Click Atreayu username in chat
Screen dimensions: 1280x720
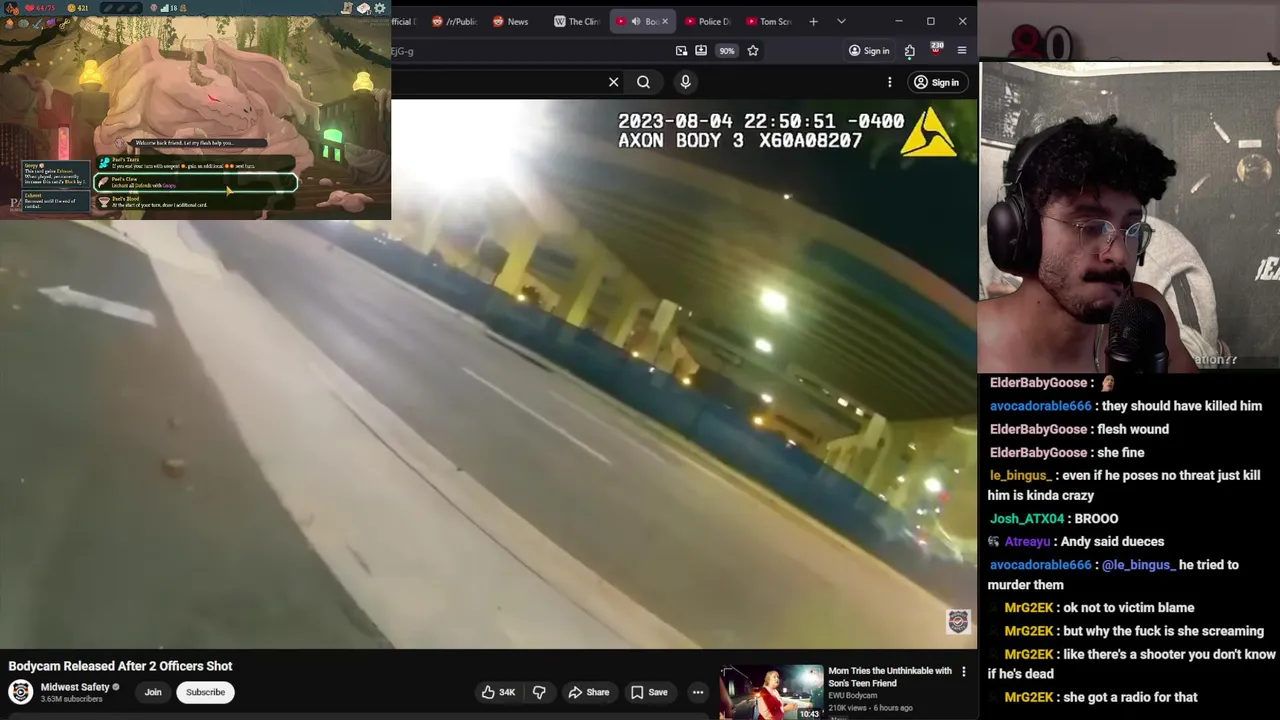[1027, 542]
